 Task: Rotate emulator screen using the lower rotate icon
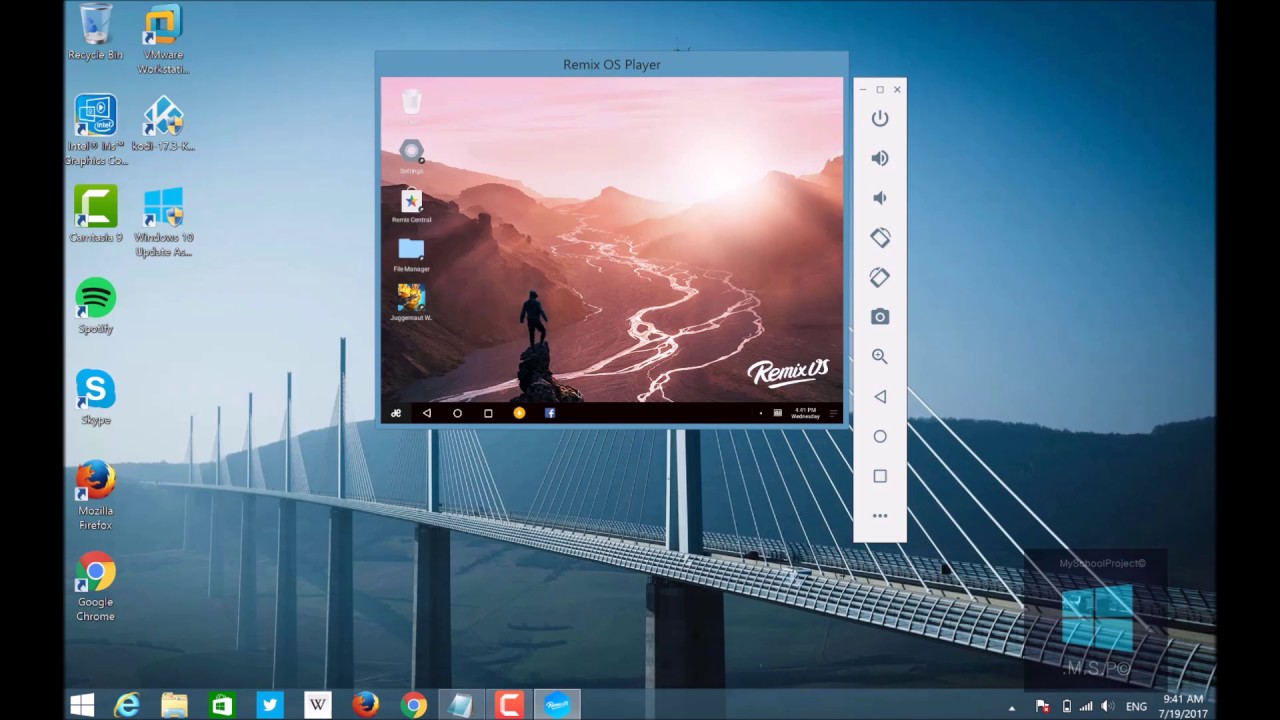click(x=880, y=277)
